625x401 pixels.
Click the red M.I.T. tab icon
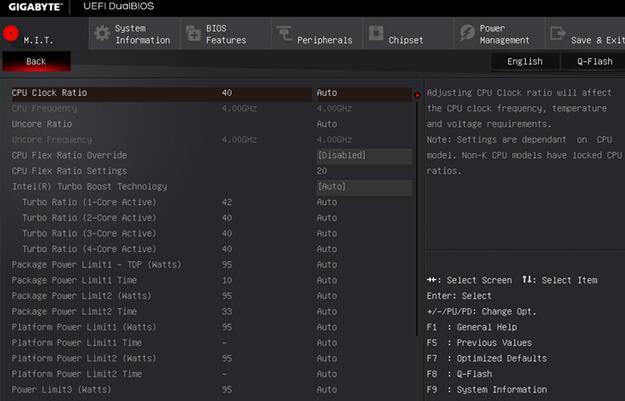pyautogui.click(x=11, y=33)
